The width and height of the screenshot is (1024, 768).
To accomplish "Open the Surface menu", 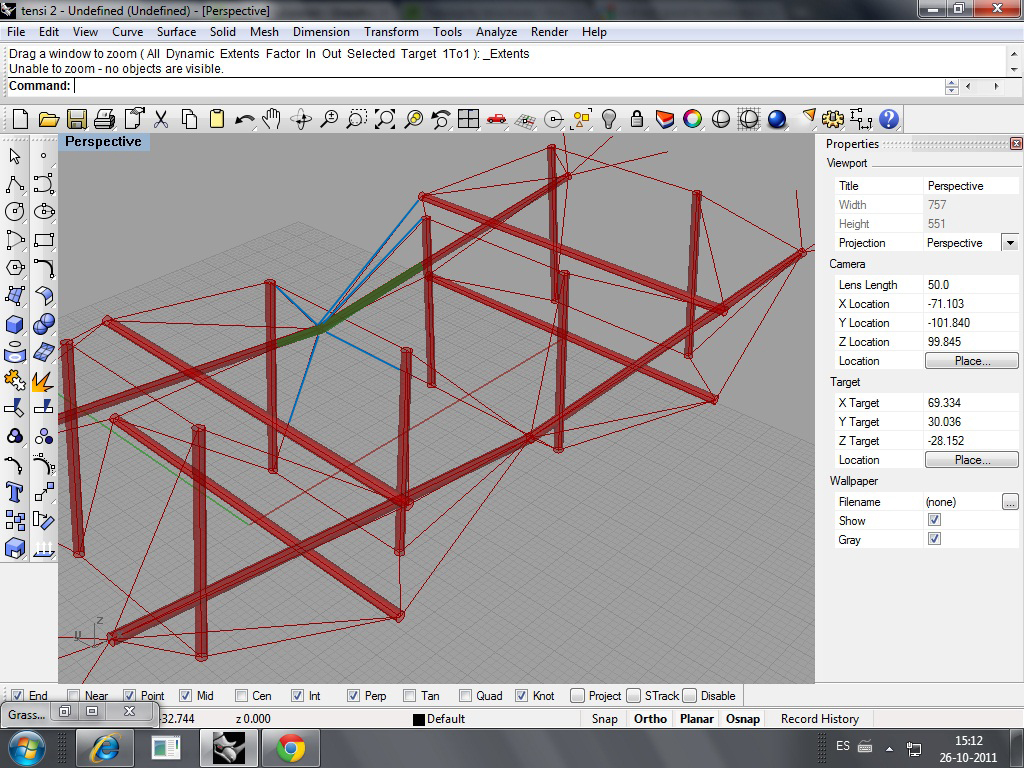I will click(x=176, y=32).
